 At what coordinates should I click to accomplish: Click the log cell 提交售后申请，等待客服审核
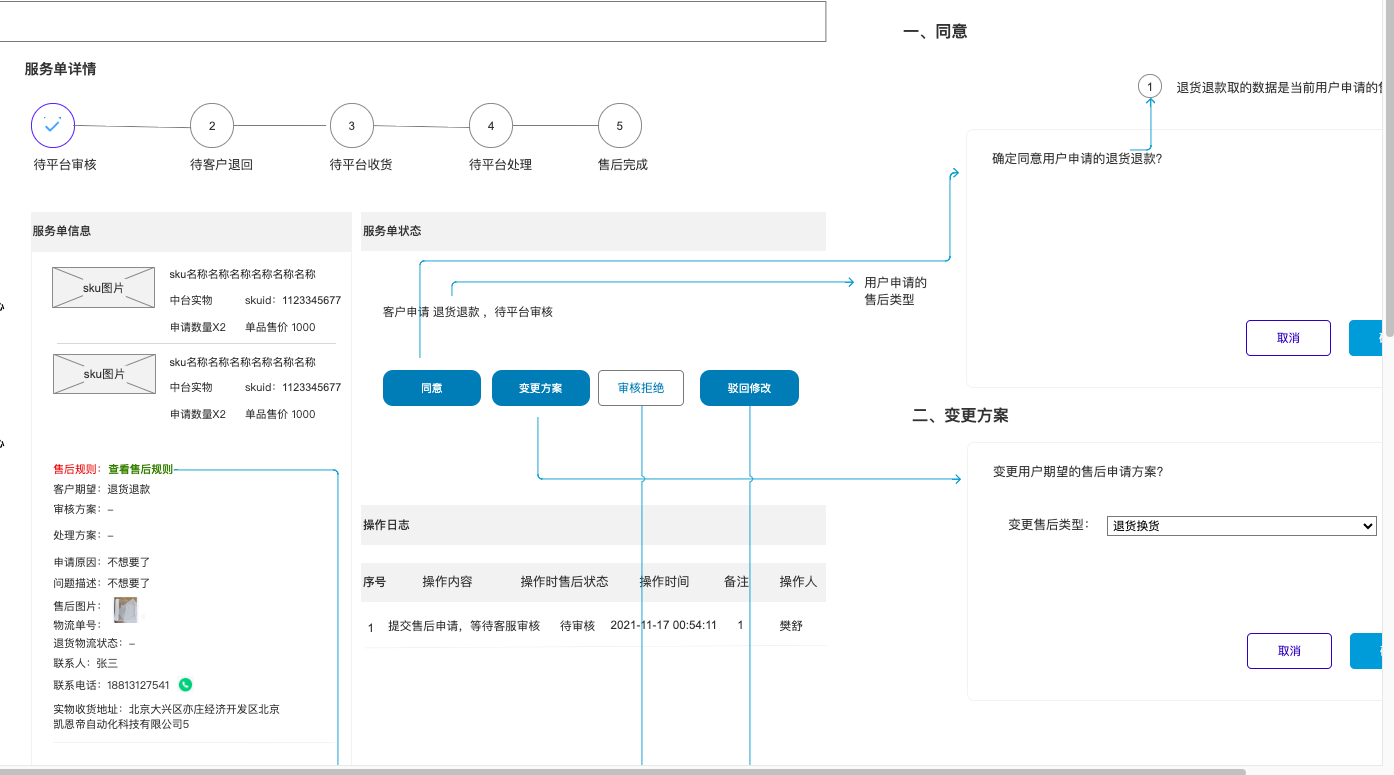pos(464,626)
